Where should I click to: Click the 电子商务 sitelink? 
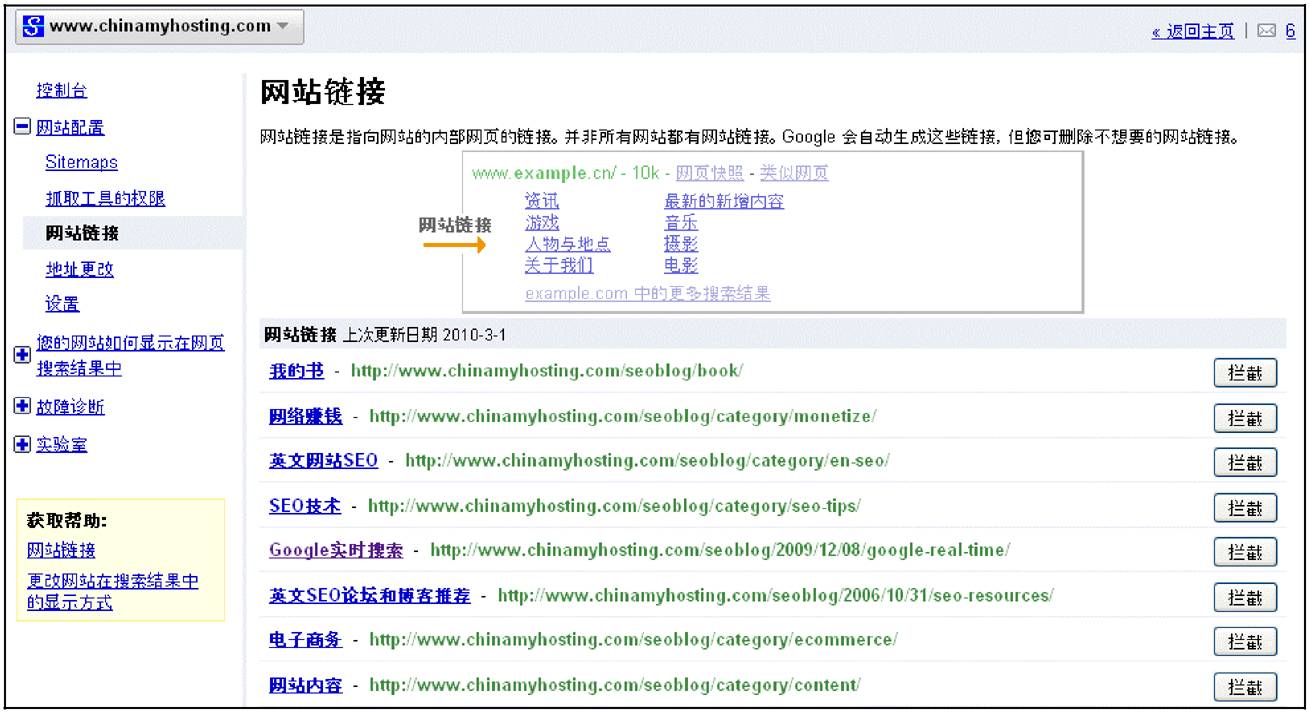click(x=305, y=640)
